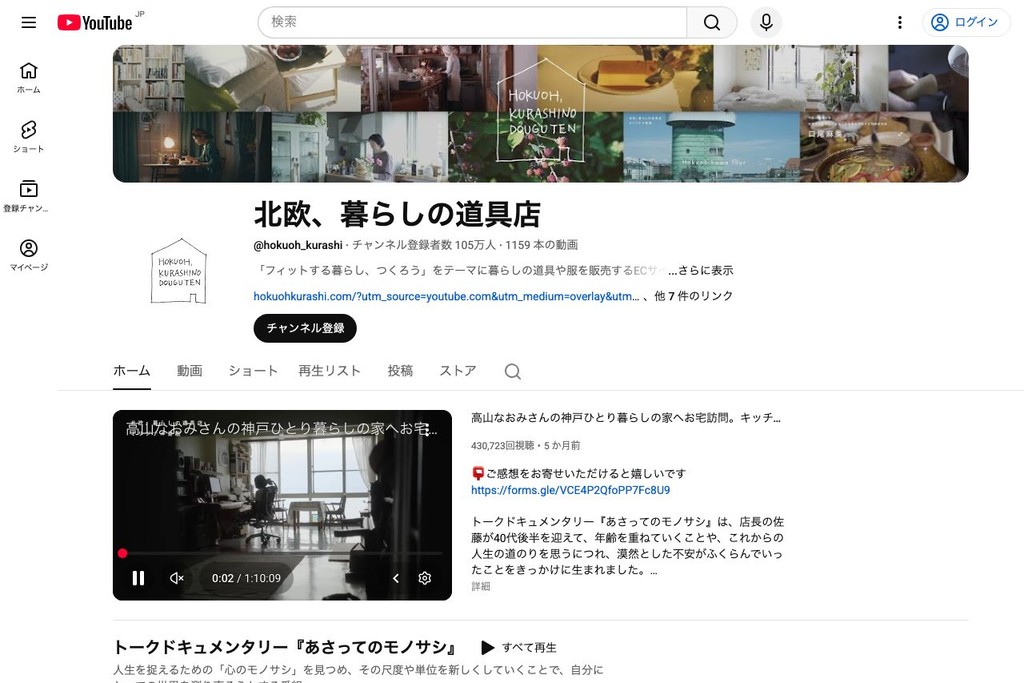Image resolution: width=1024 pixels, height=683 pixels.
Task: Click the チャンネル登録 subscribe button
Action: tap(304, 328)
